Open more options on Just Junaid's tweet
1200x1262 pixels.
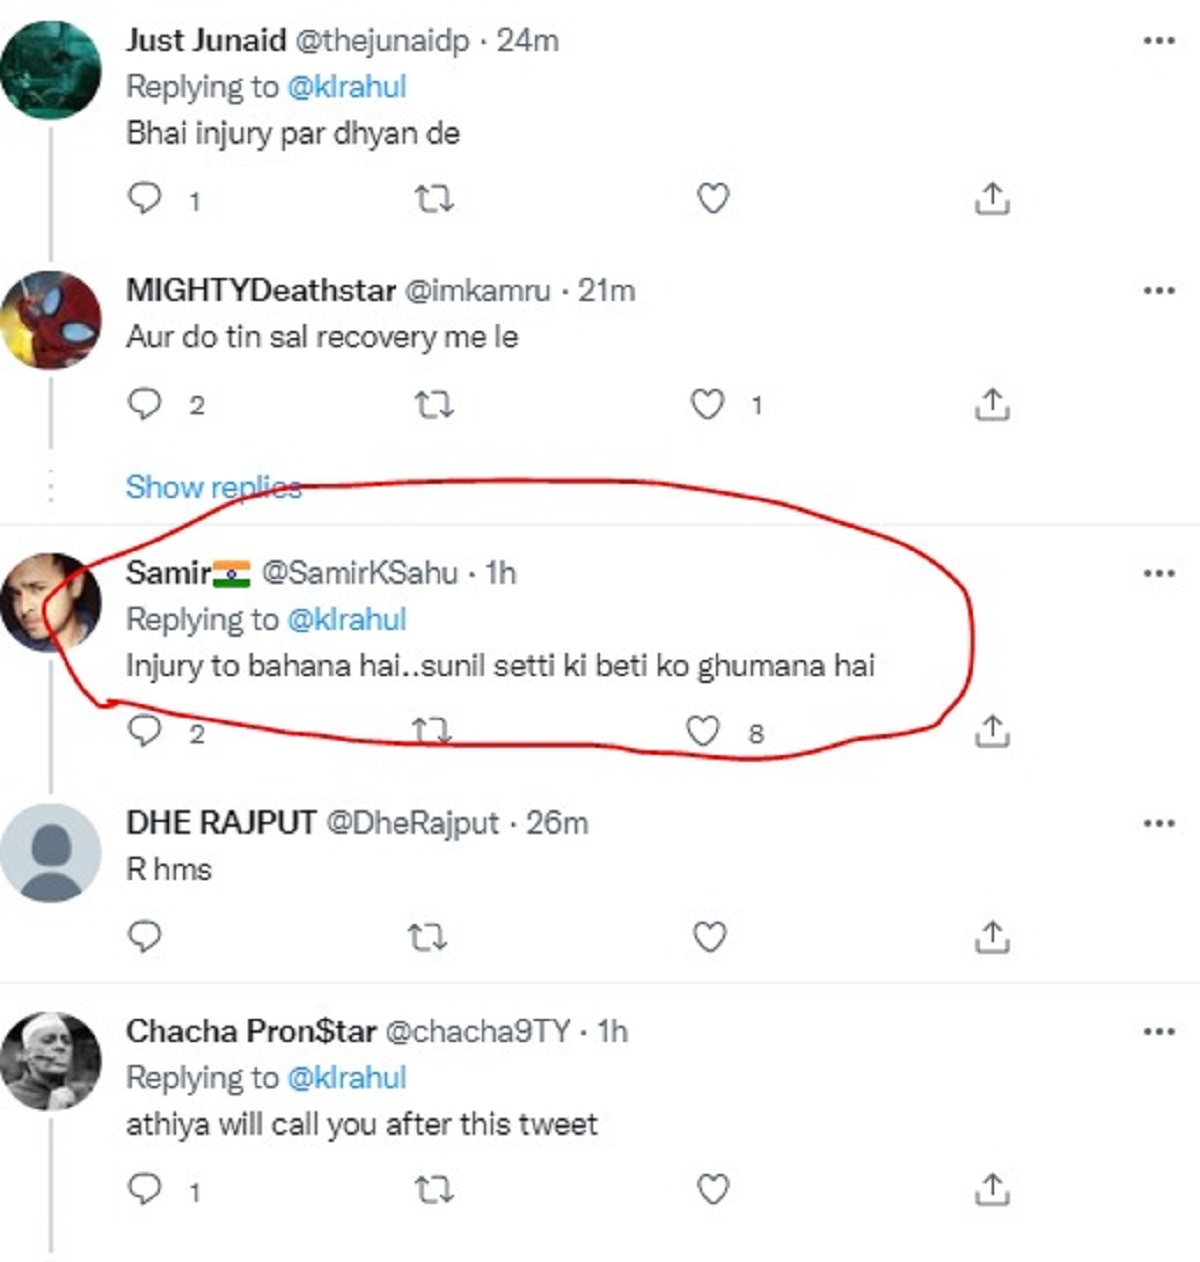(1160, 38)
